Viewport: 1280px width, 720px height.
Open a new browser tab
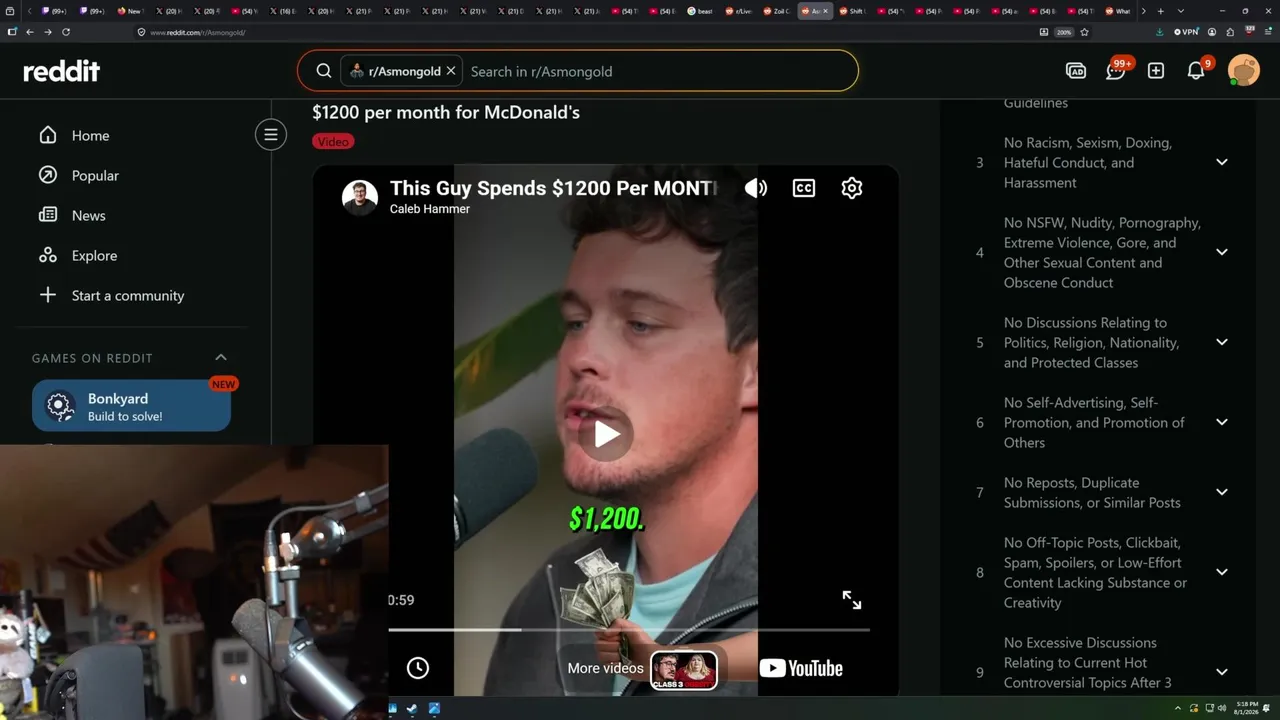(x=1160, y=11)
